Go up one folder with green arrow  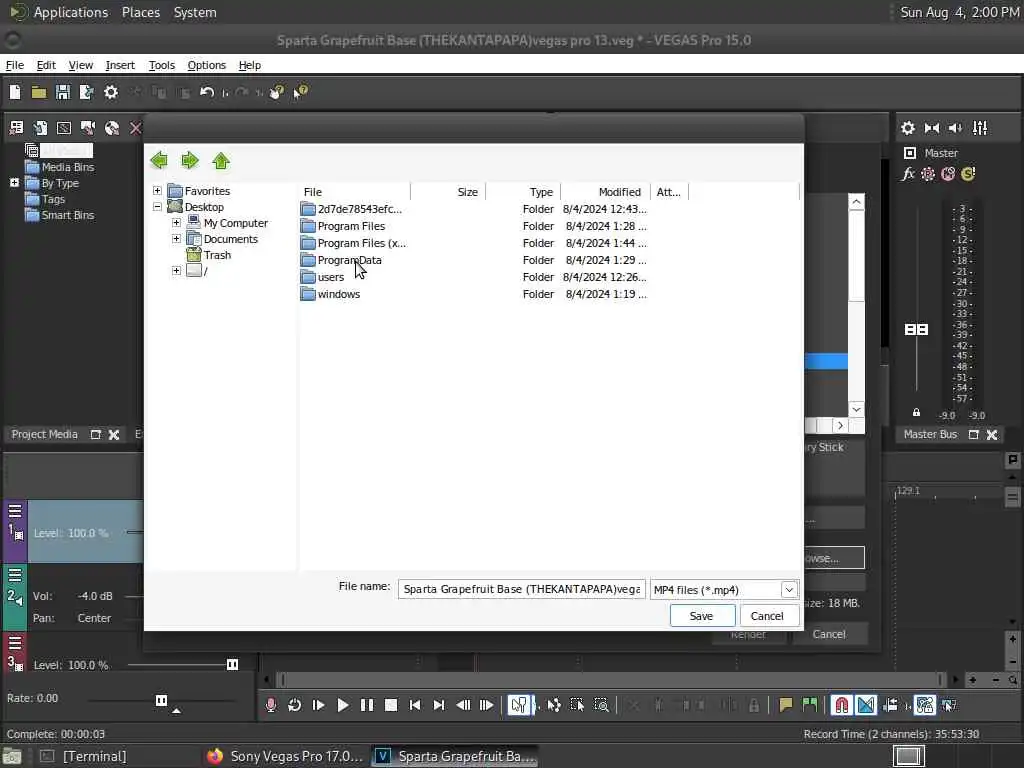click(221, 161)
